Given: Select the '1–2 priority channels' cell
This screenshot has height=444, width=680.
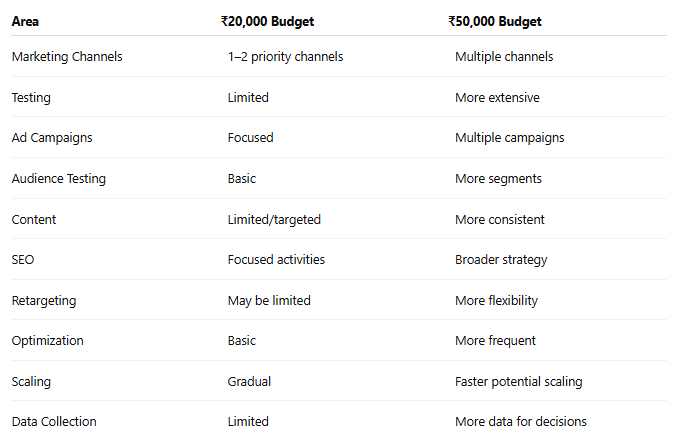Looking at the screenshot, I should point(285,57).
